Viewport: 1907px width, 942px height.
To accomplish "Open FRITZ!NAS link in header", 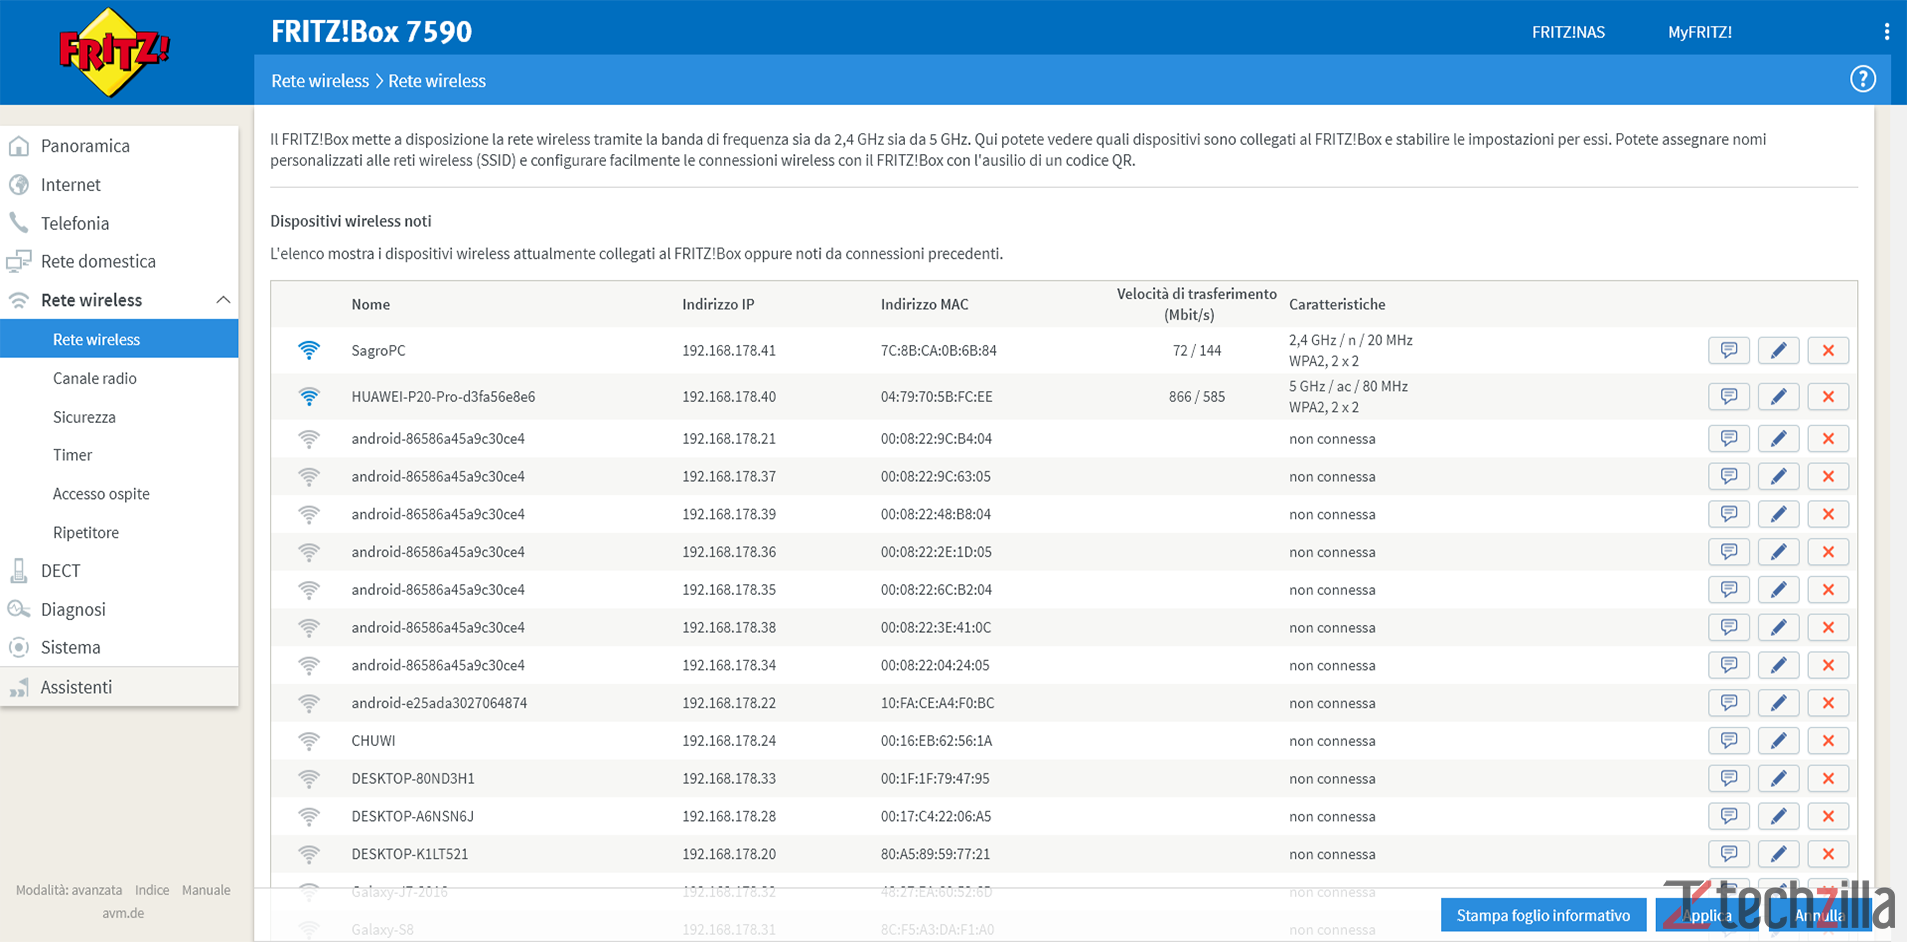I will (1568, 32).
